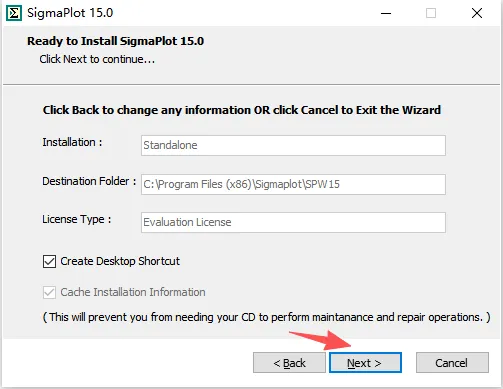This screenshot has width=503, height=389.
Task: Go back with the < Back button
Action: click(289, 363)
